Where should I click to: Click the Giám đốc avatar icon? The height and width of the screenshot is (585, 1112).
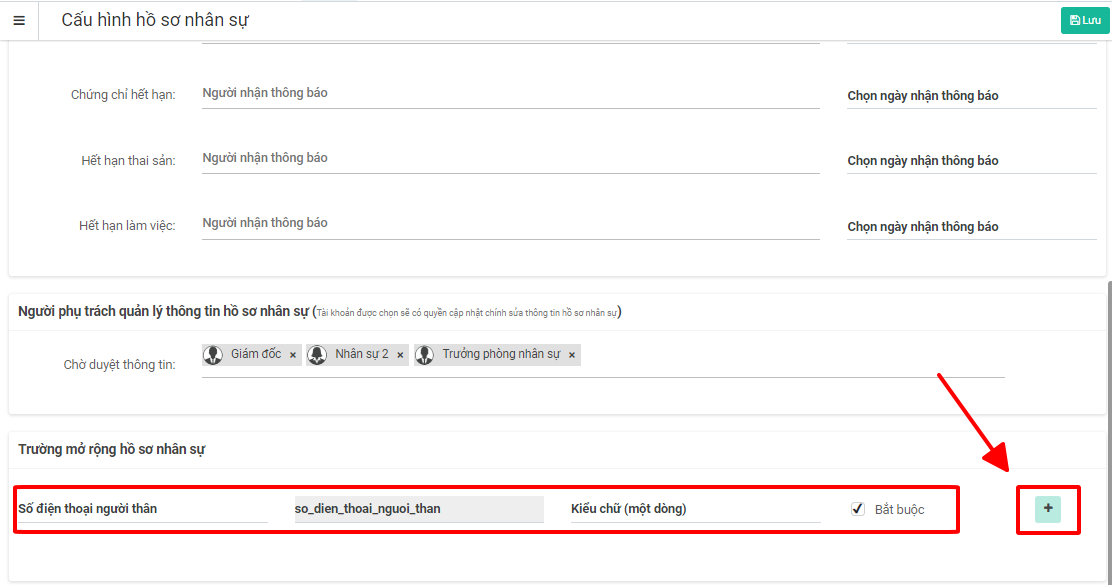coord(213,355)
